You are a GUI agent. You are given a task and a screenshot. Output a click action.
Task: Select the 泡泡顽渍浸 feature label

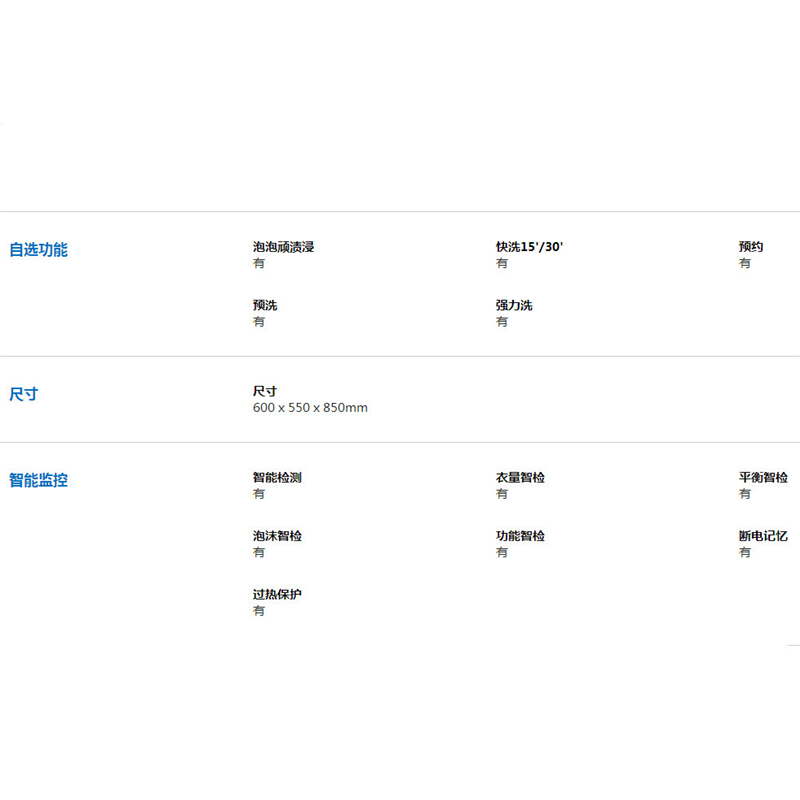[x=283, y=247]
